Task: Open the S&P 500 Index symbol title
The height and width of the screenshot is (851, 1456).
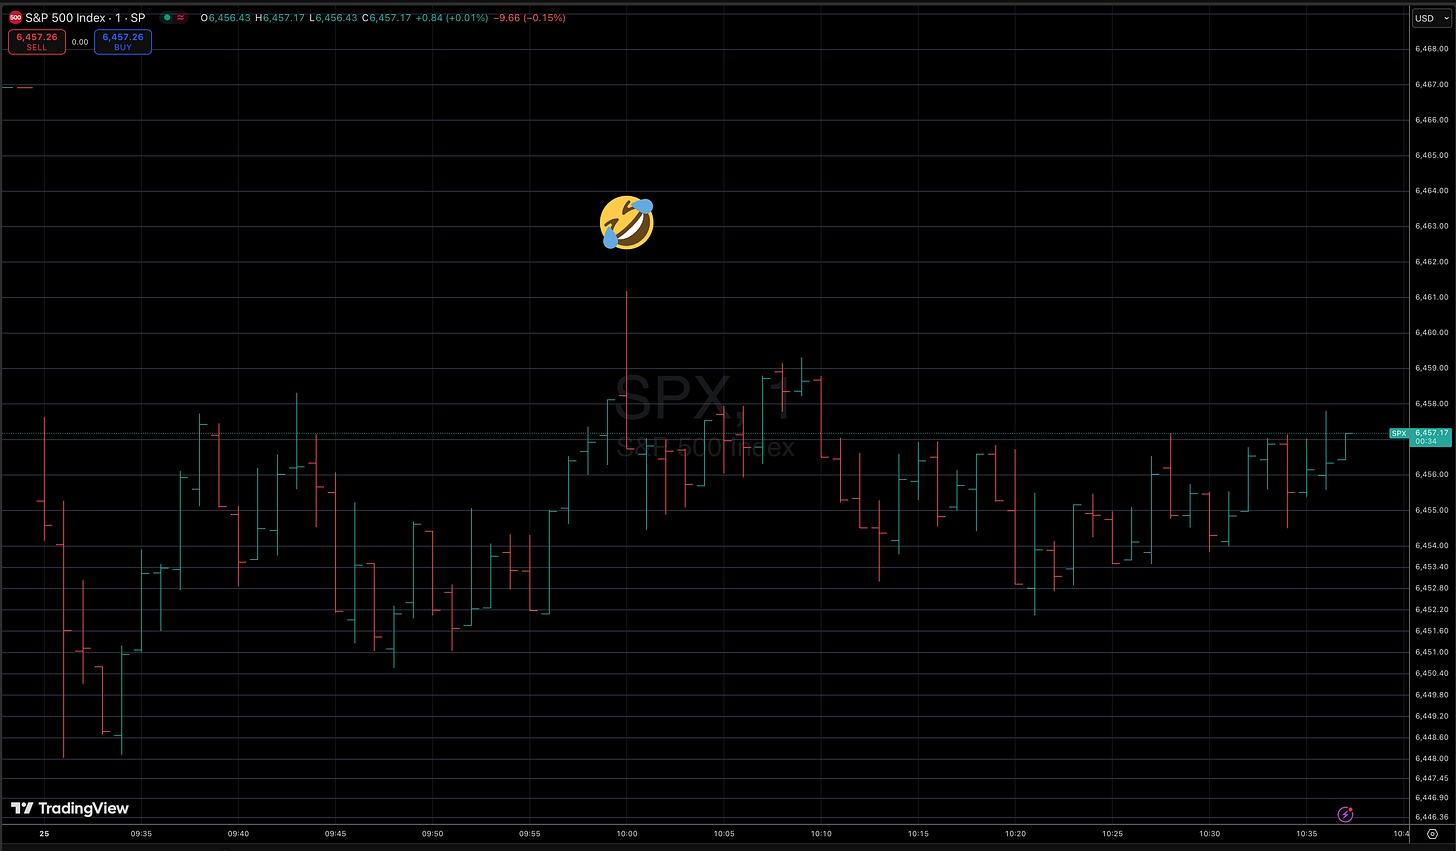Action: tap(85, 18)
